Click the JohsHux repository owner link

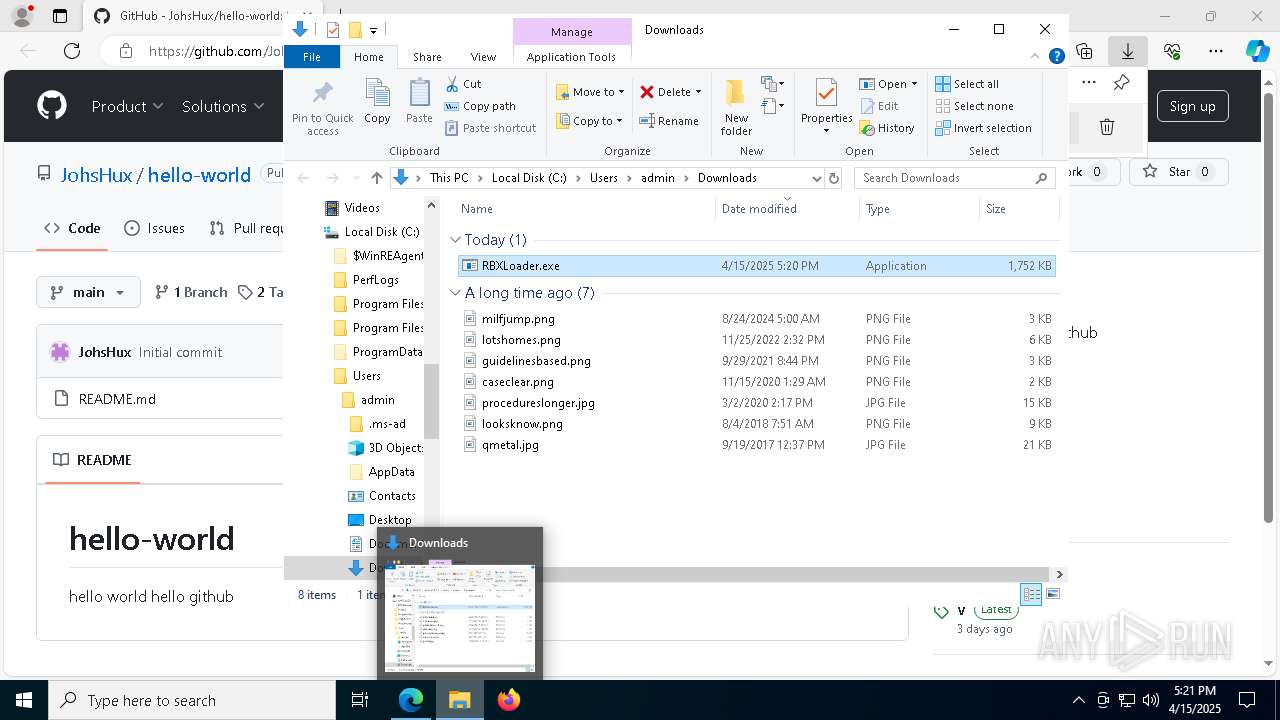pos(96,175)
